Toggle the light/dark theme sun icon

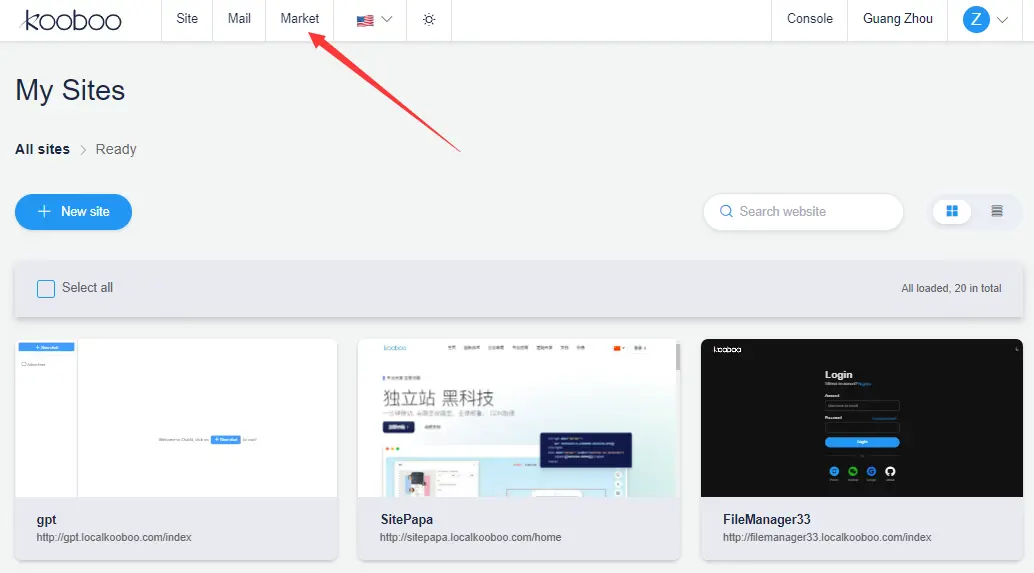click(x=429, y=20)
